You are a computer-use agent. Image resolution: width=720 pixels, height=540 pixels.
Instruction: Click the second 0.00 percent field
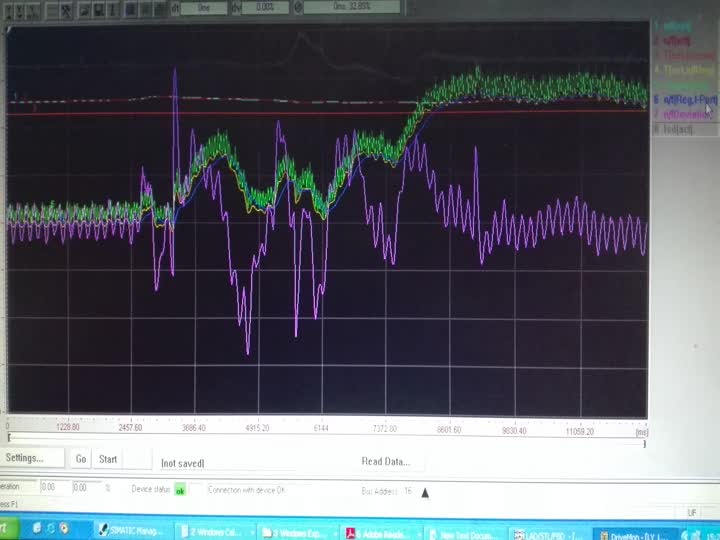click(x=85, y=487)
